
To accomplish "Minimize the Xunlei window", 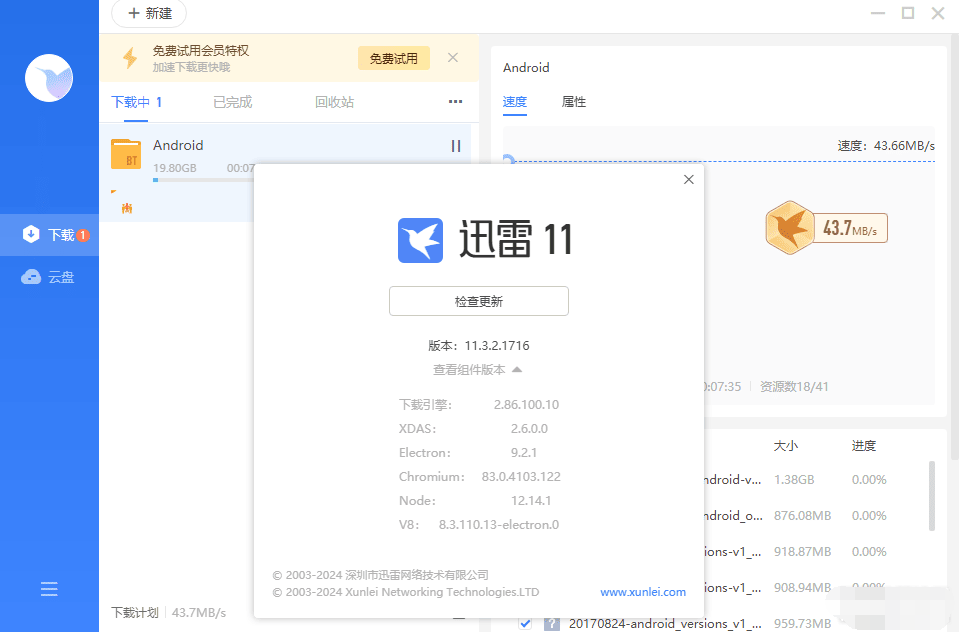I will 878,13.
